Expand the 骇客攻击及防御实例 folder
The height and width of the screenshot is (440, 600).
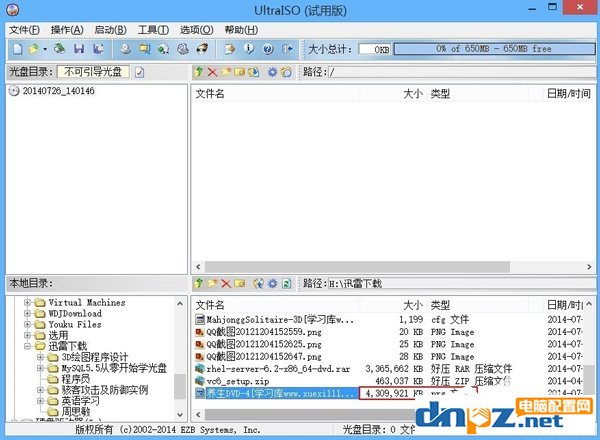click(40, 390)
